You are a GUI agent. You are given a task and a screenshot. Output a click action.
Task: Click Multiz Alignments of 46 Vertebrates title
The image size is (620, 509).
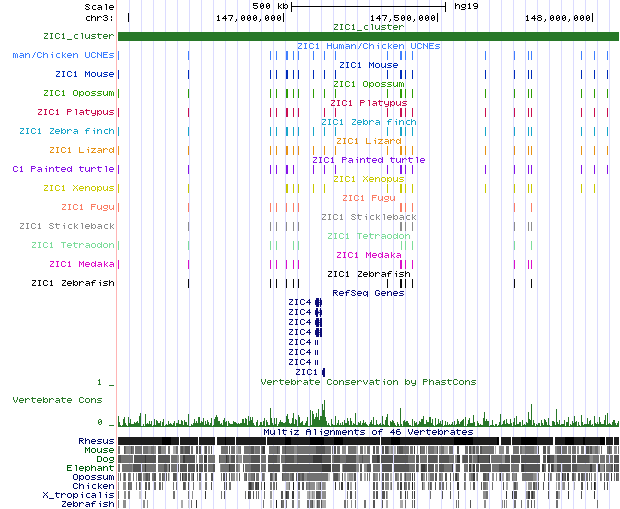[x=368, y=432]
